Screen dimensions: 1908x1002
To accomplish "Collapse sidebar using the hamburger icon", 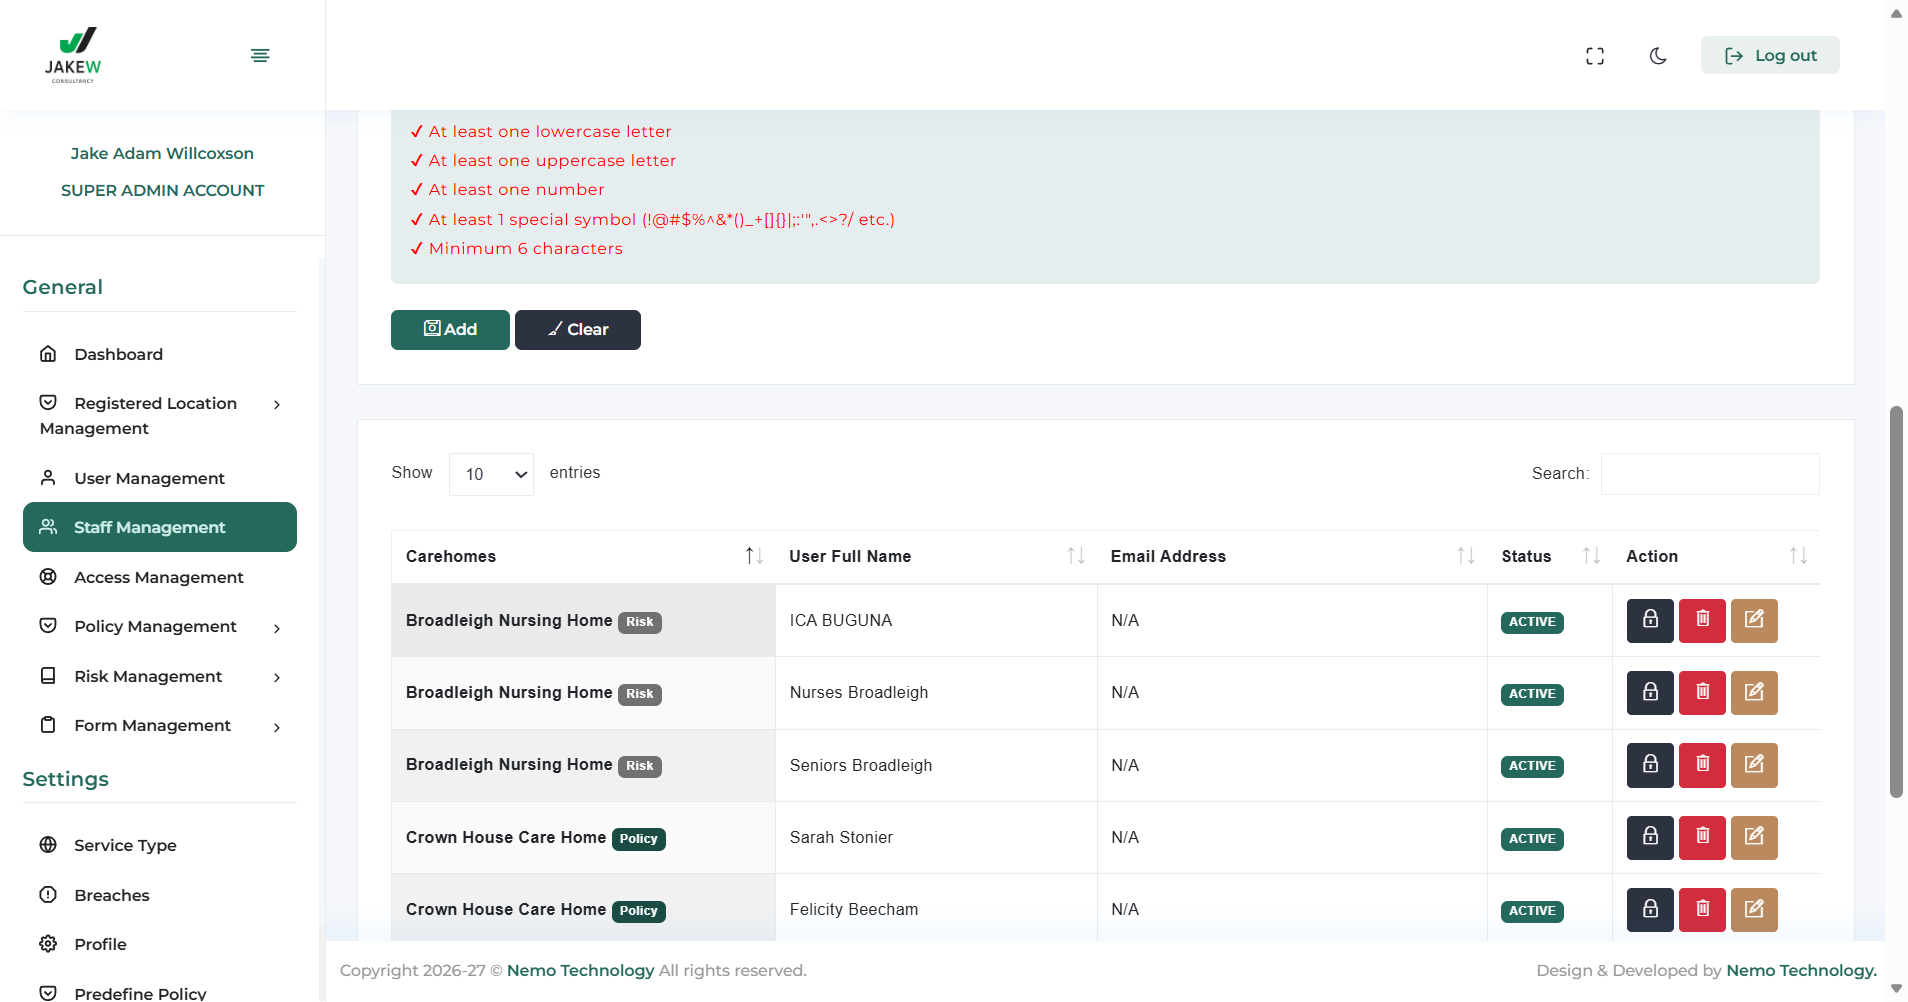I will pyautogui.click(x=260, y=56).
